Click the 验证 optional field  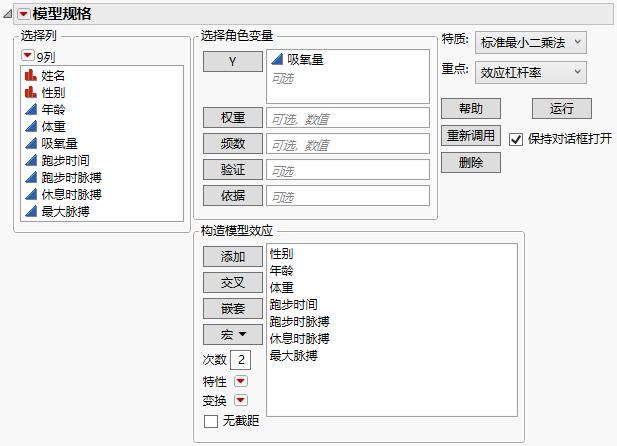click(348, 170)
